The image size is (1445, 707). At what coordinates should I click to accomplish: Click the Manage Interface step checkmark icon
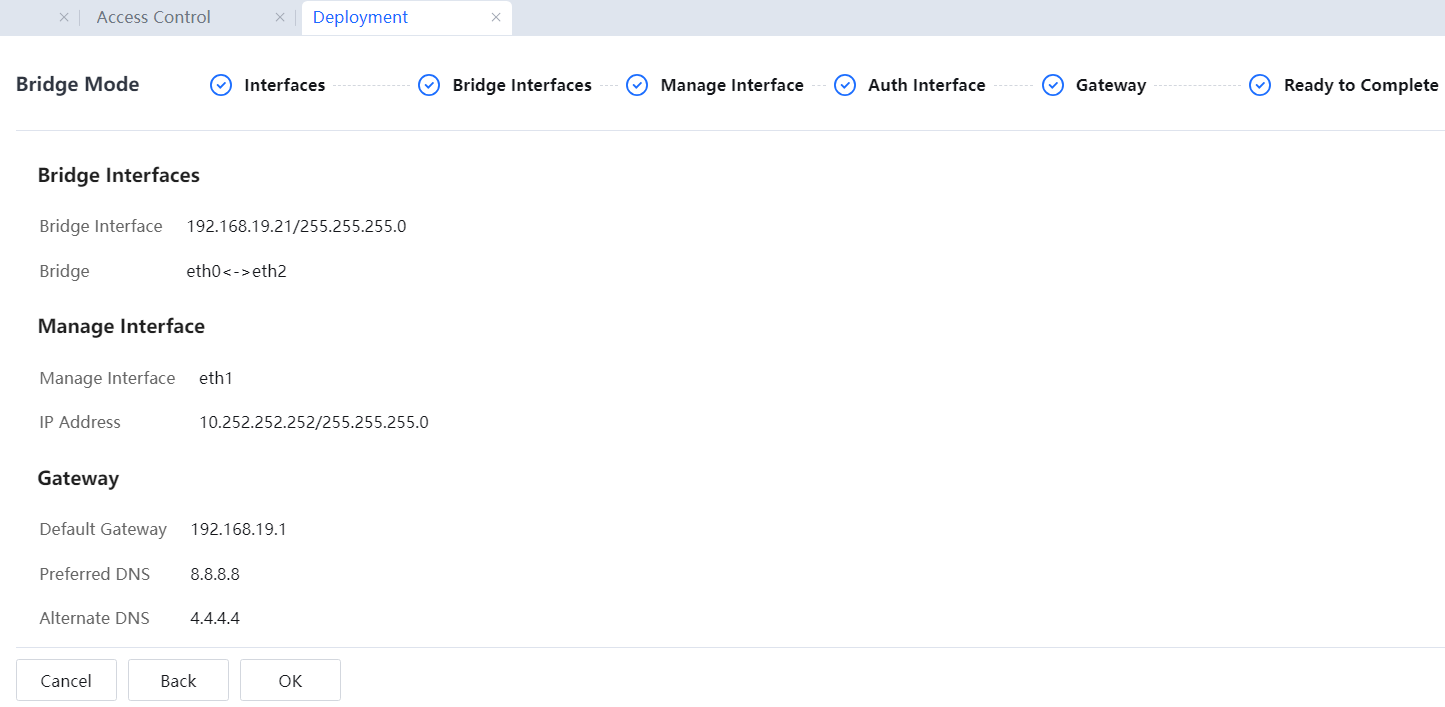[x=637, y=86]
